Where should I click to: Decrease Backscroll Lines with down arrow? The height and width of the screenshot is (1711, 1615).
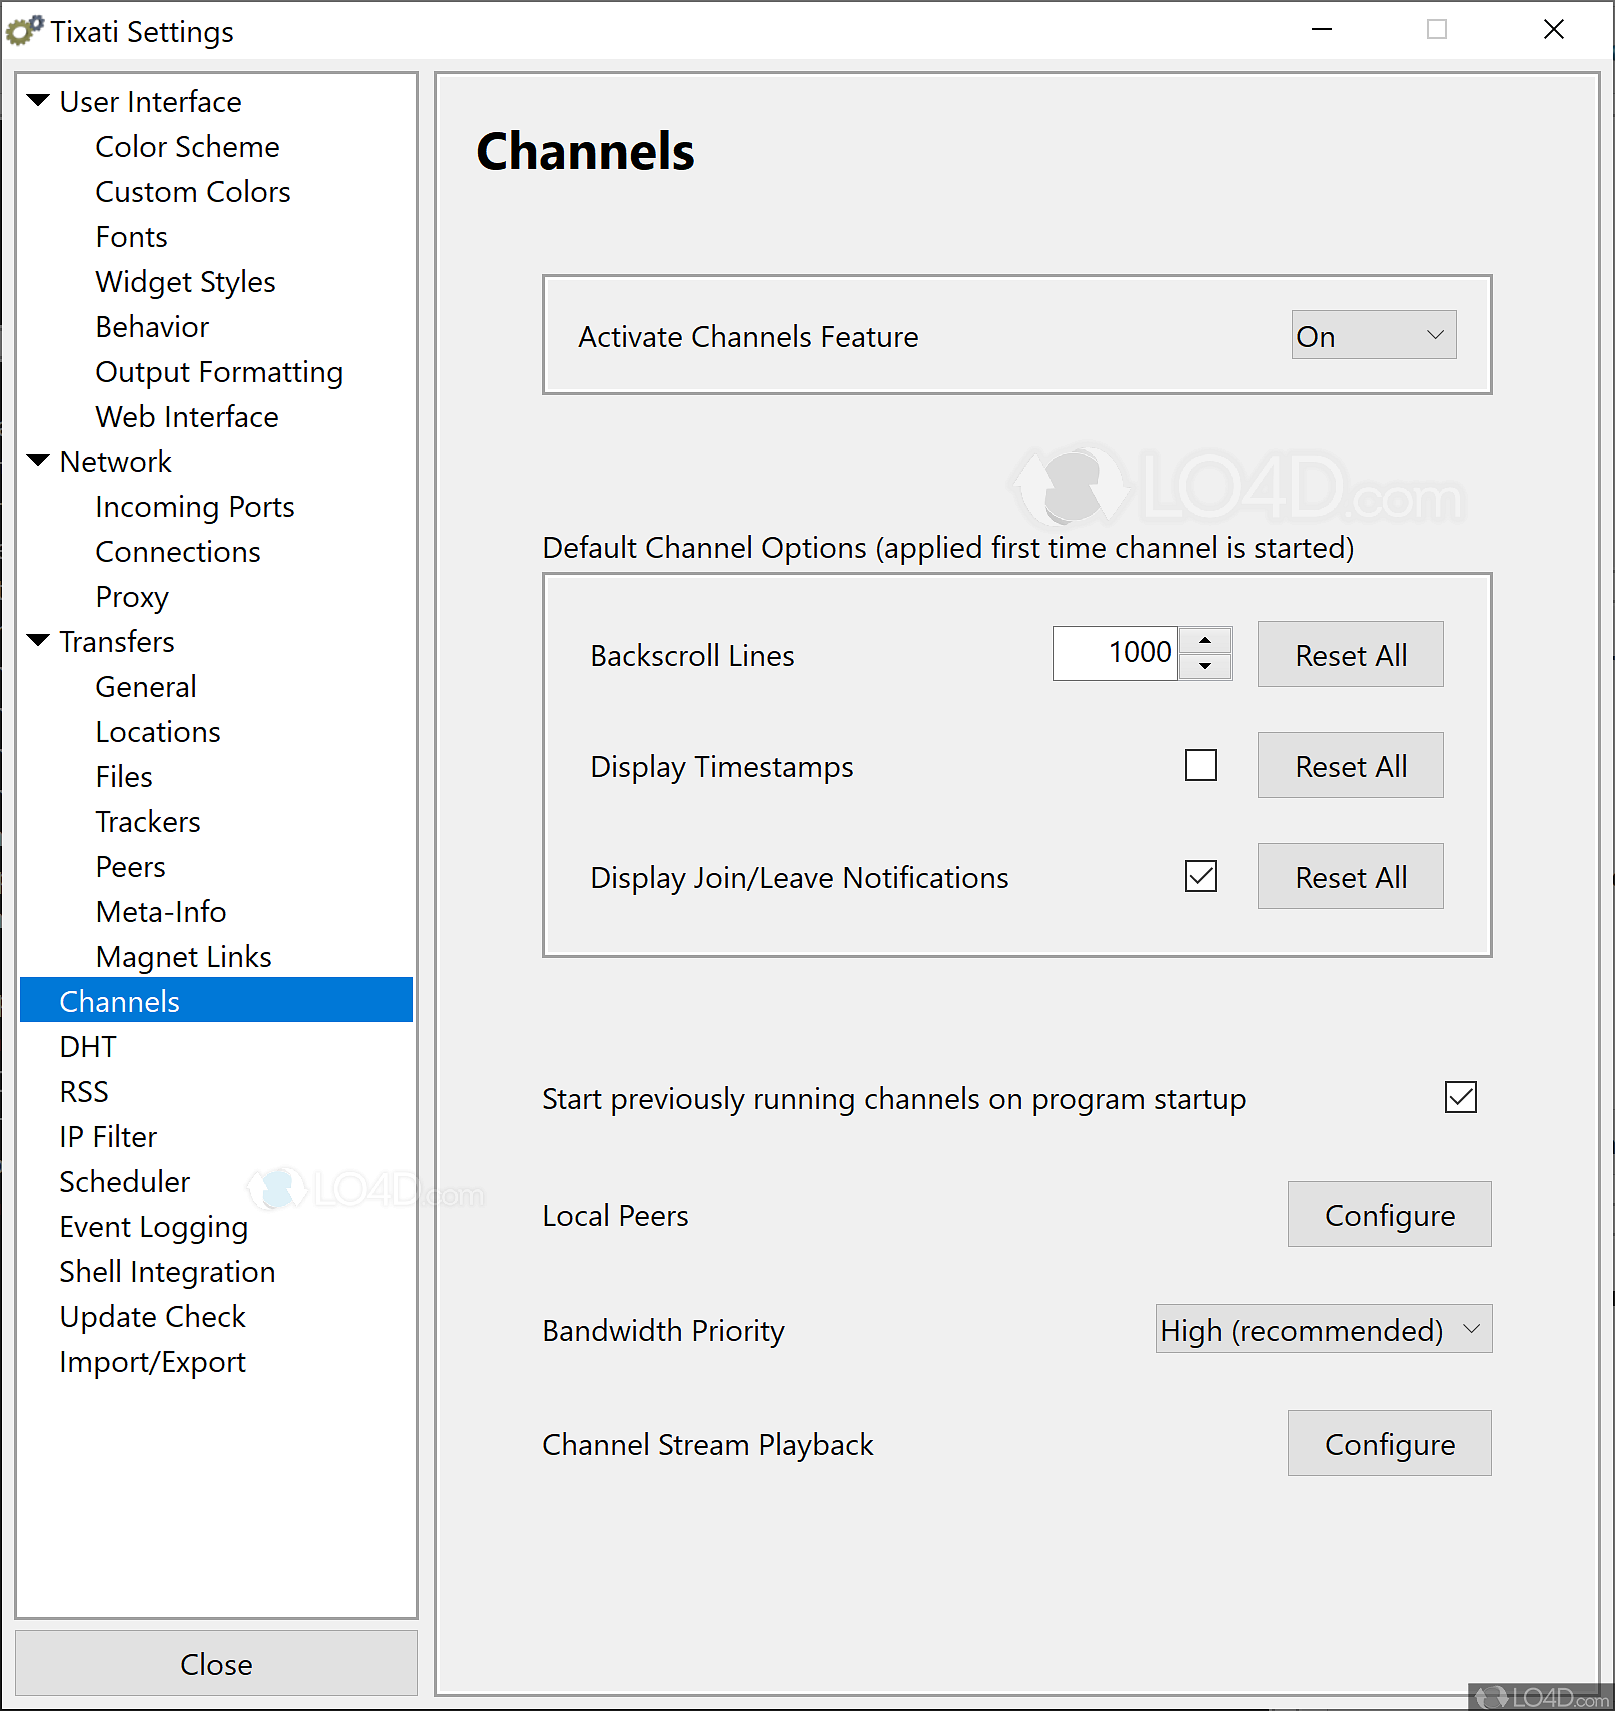coord(1205,666)
